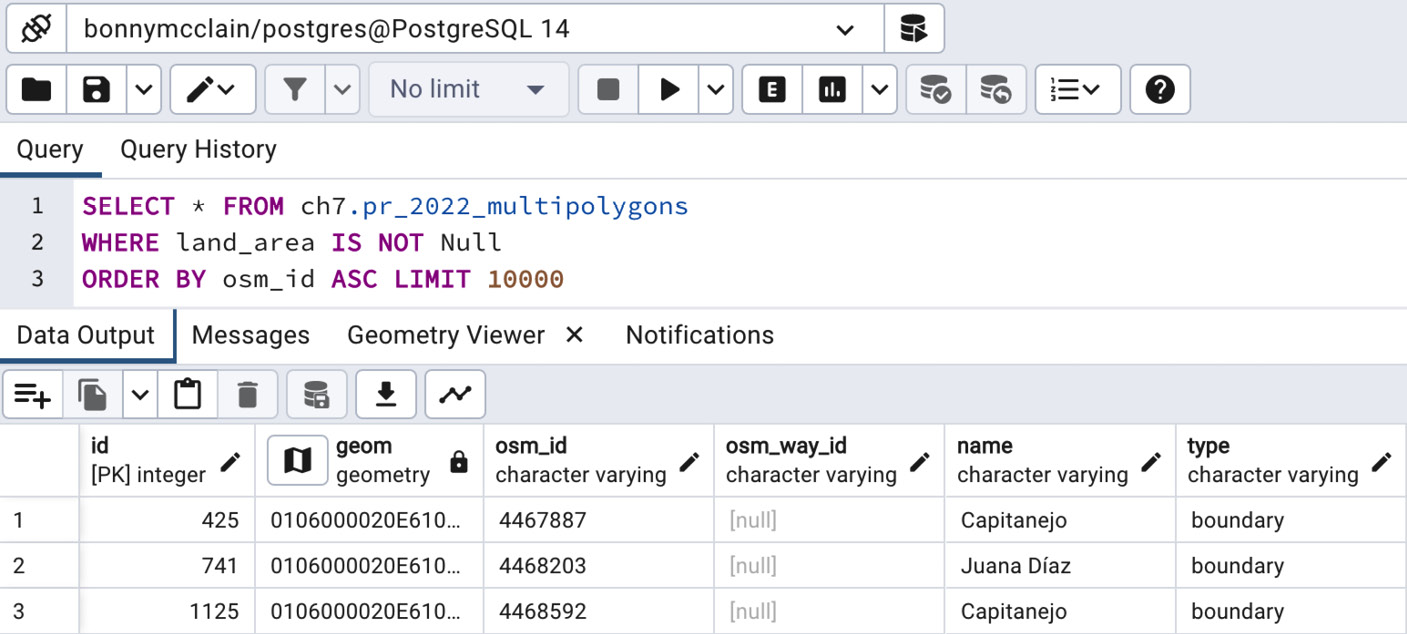1407x634 pixels.
Task: Switch to the Query History tab
Action: point(197,149)
